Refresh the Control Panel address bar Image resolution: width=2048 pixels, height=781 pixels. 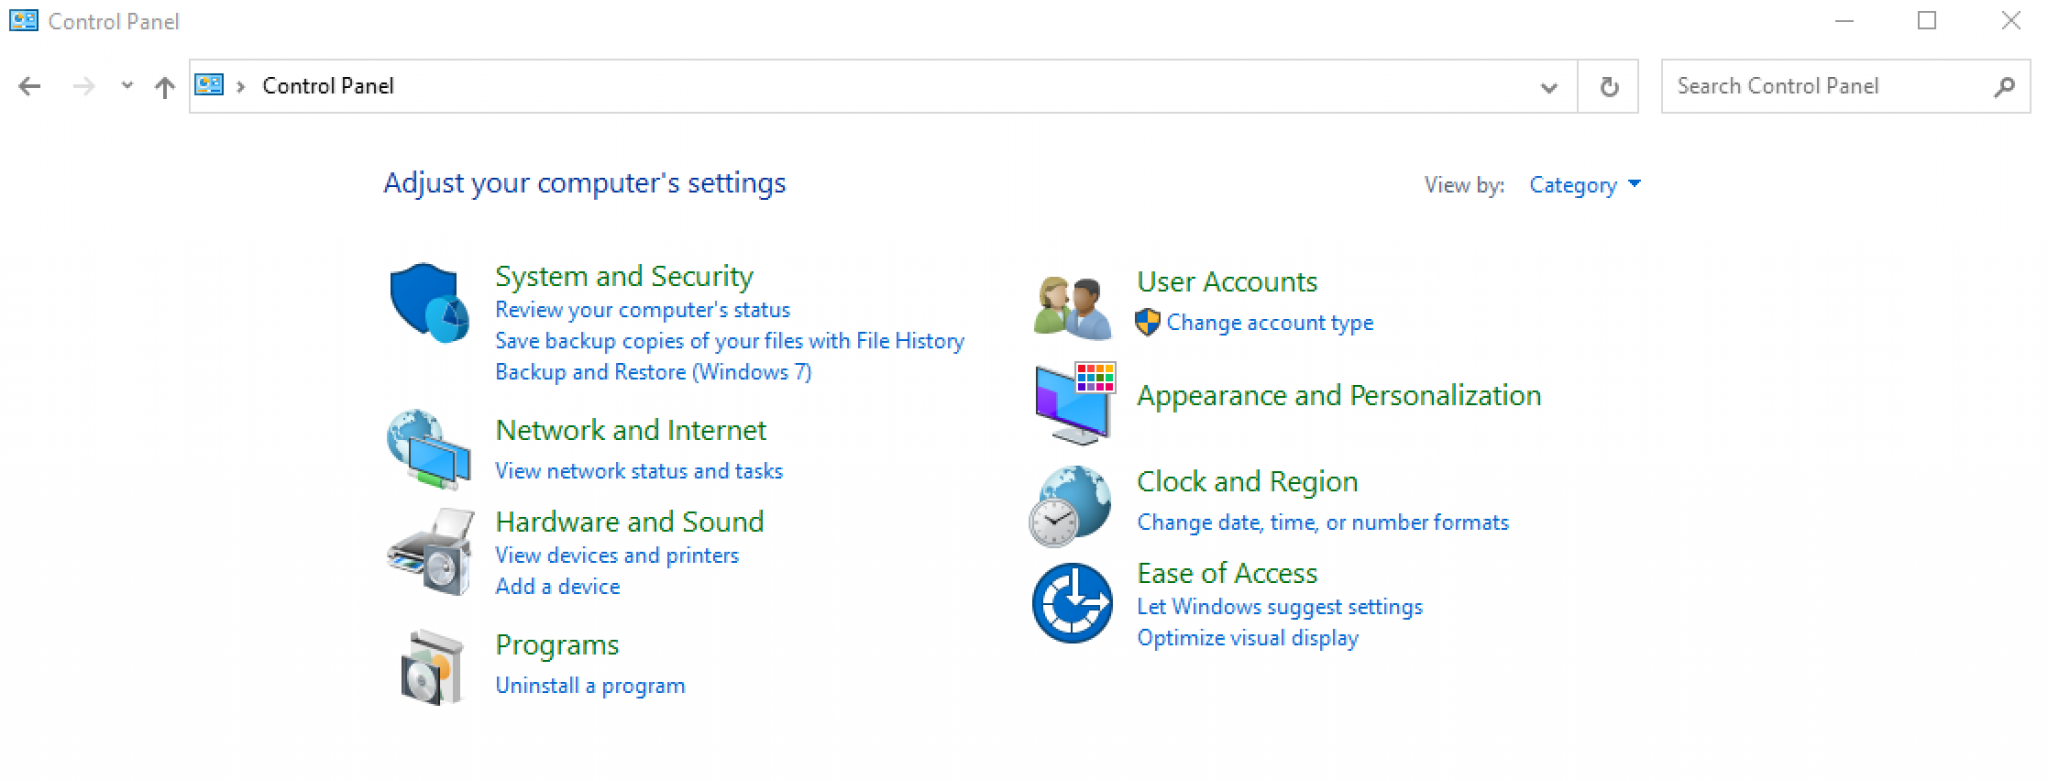(1608, 87)
